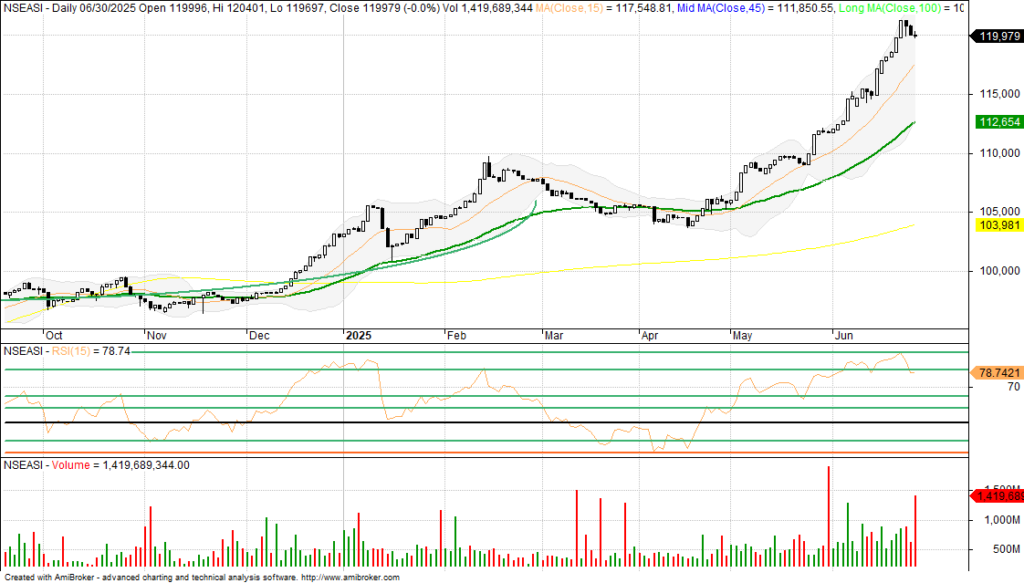Click the 2025 year label on the time axis
This screenshot has height=583, width=1024.
(357, 336)
